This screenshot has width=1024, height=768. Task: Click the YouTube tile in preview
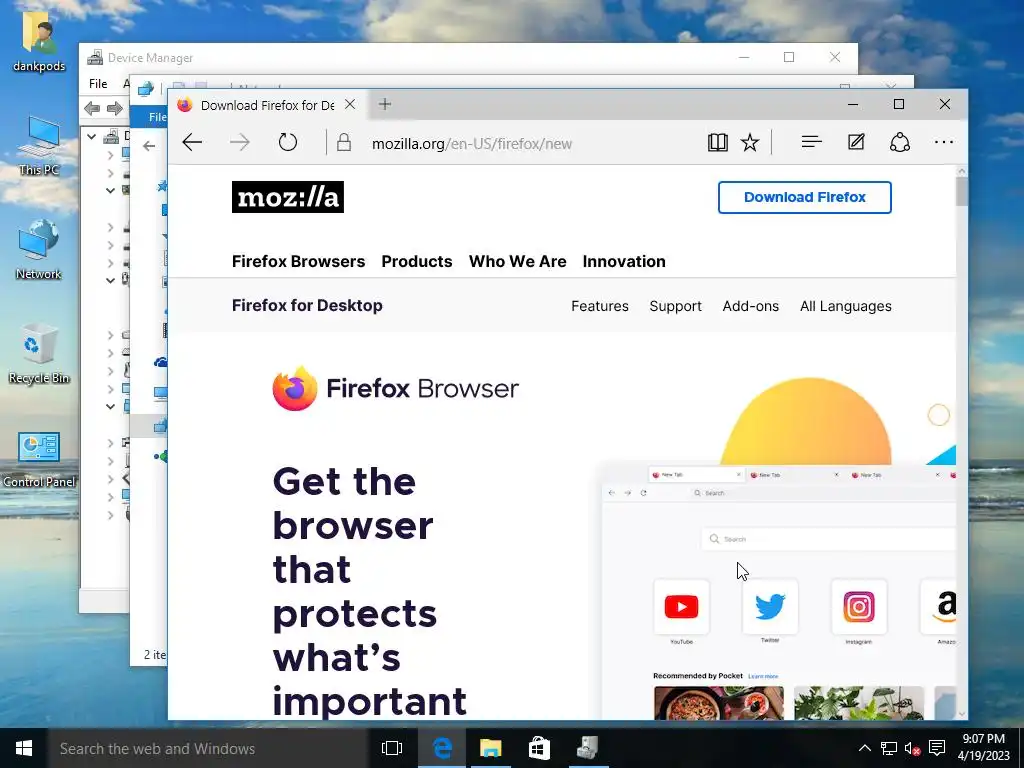(681, 607)
